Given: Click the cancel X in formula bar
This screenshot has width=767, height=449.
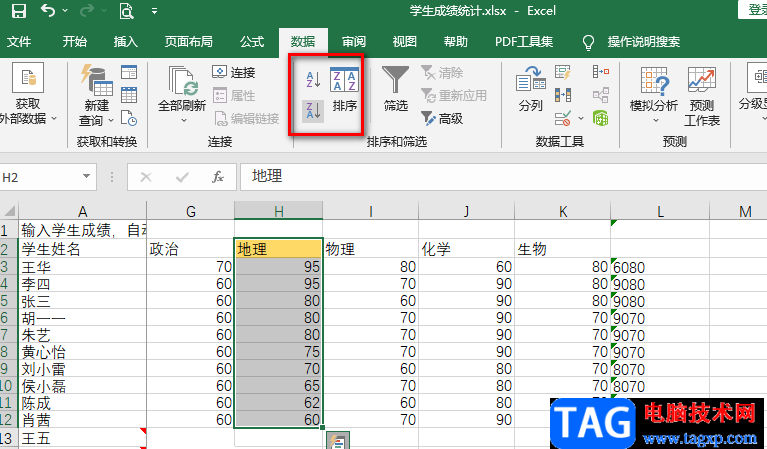Looking at the screenshot, I should click(146, 177).
